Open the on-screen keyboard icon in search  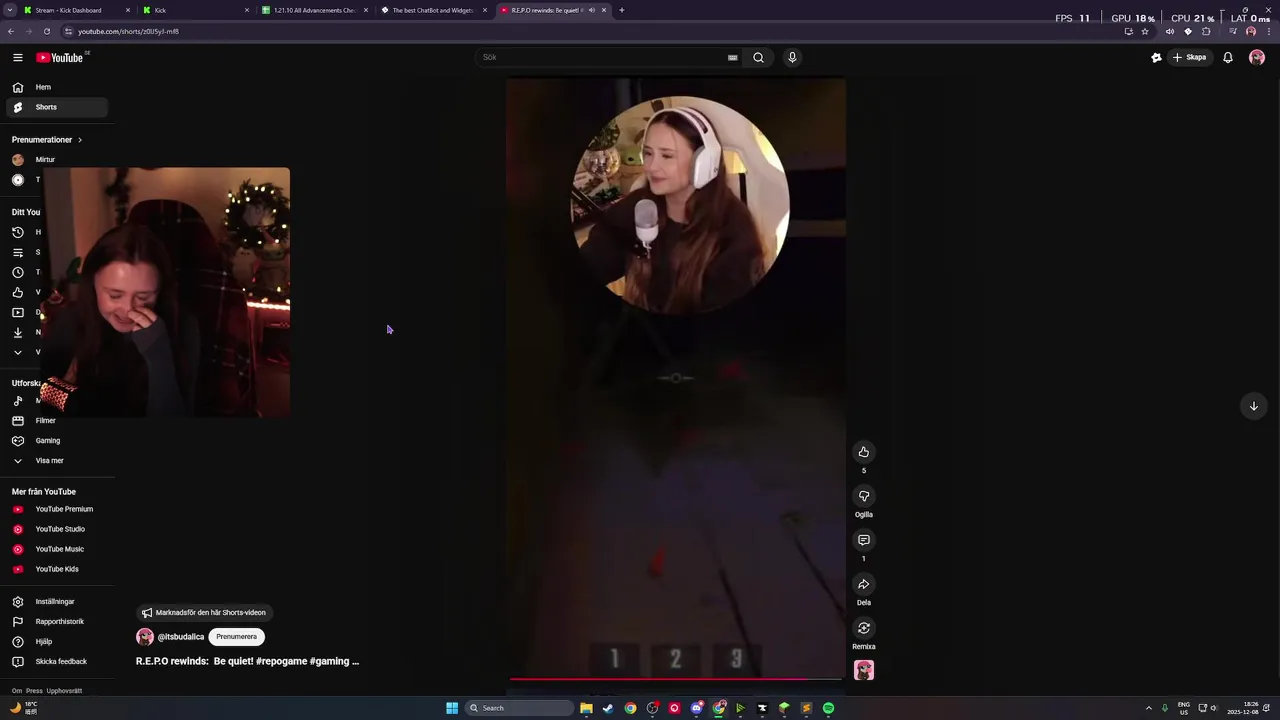pyautogui.click(x=733, y=58)
